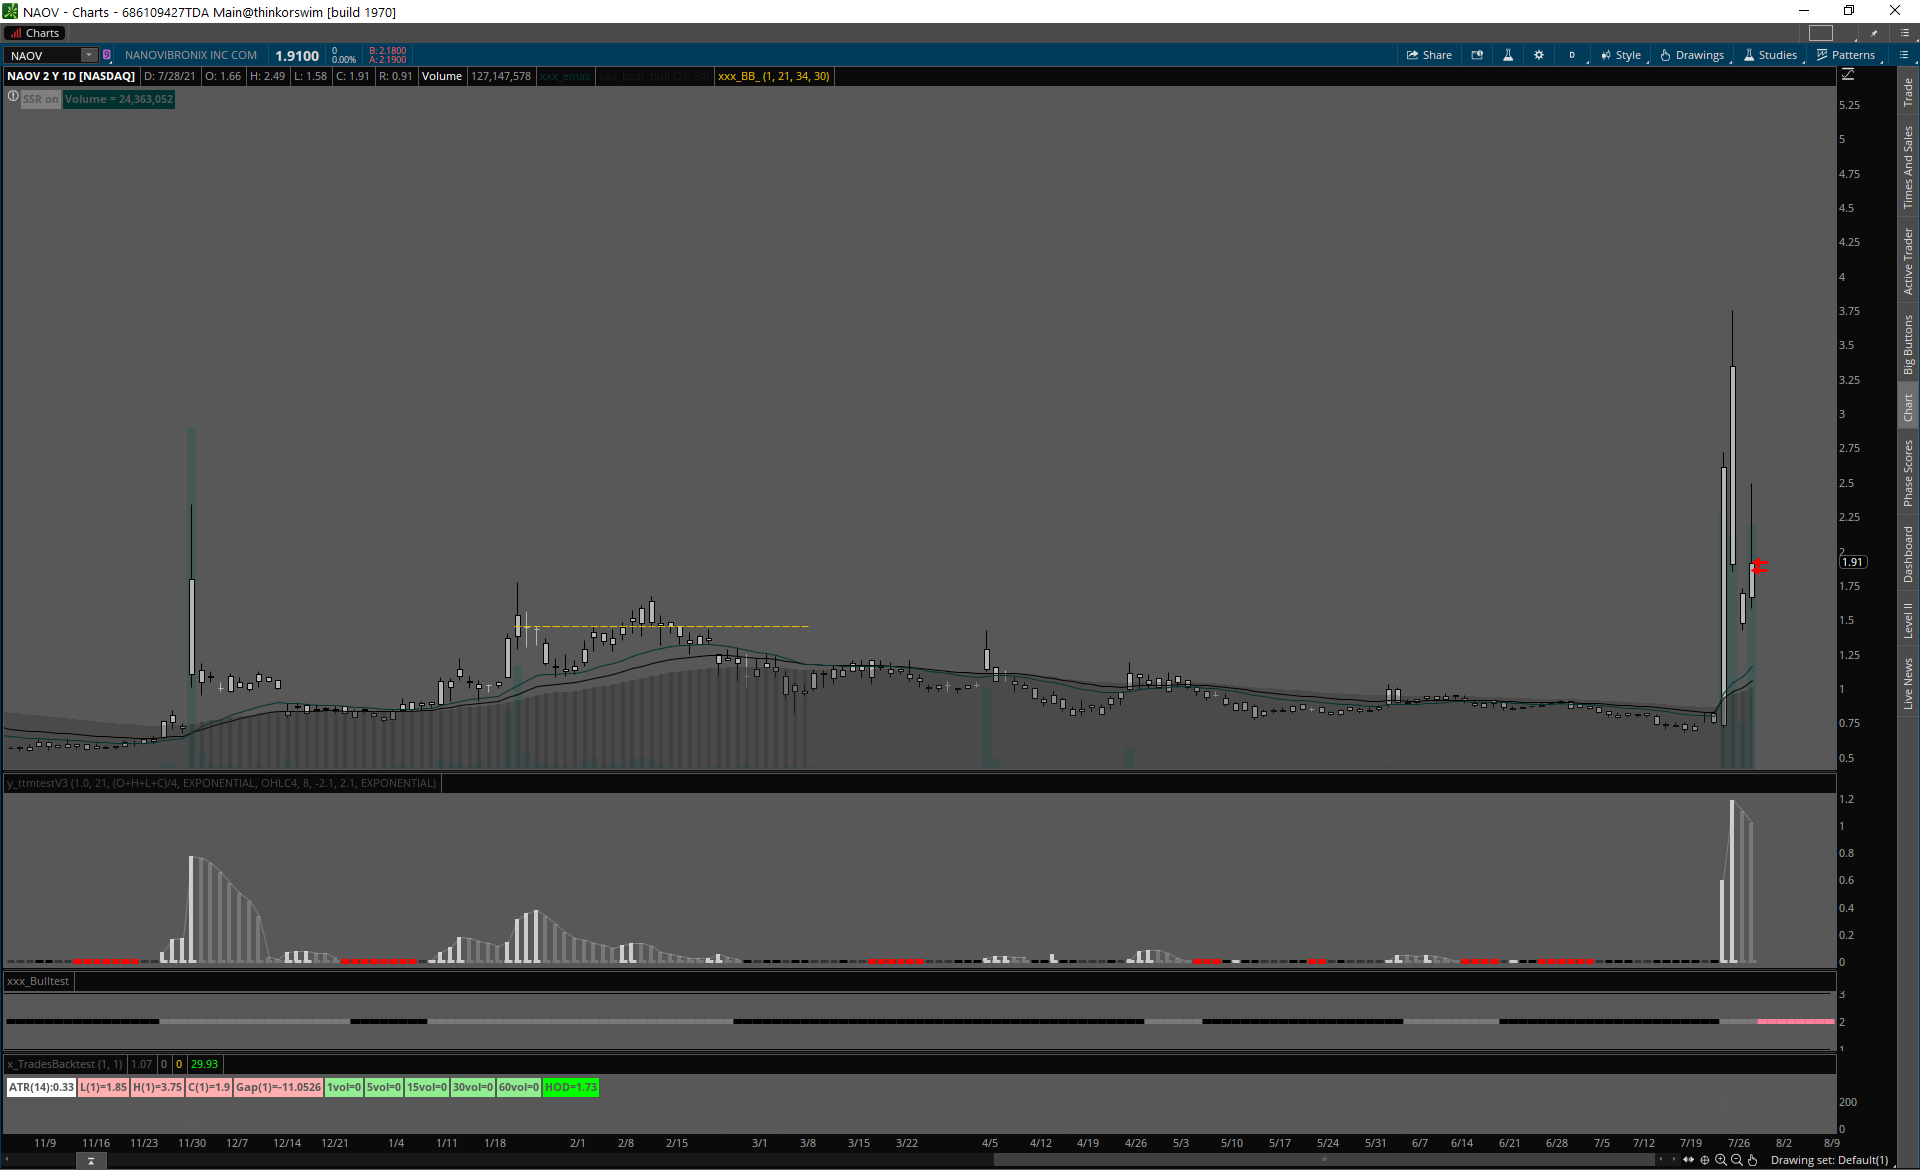Switch to the Charts tab

pos(35,33)
